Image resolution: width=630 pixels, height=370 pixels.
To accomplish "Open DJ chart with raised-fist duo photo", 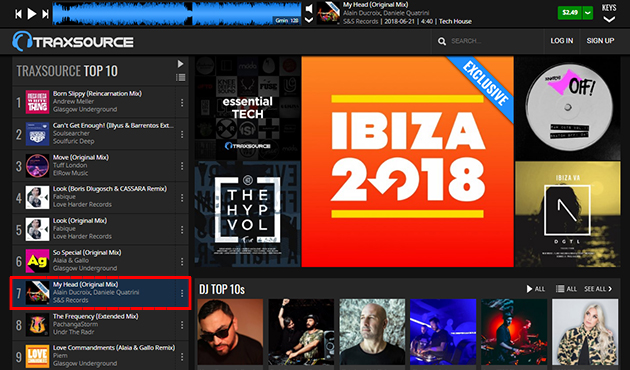I will [x=301, y=332].
